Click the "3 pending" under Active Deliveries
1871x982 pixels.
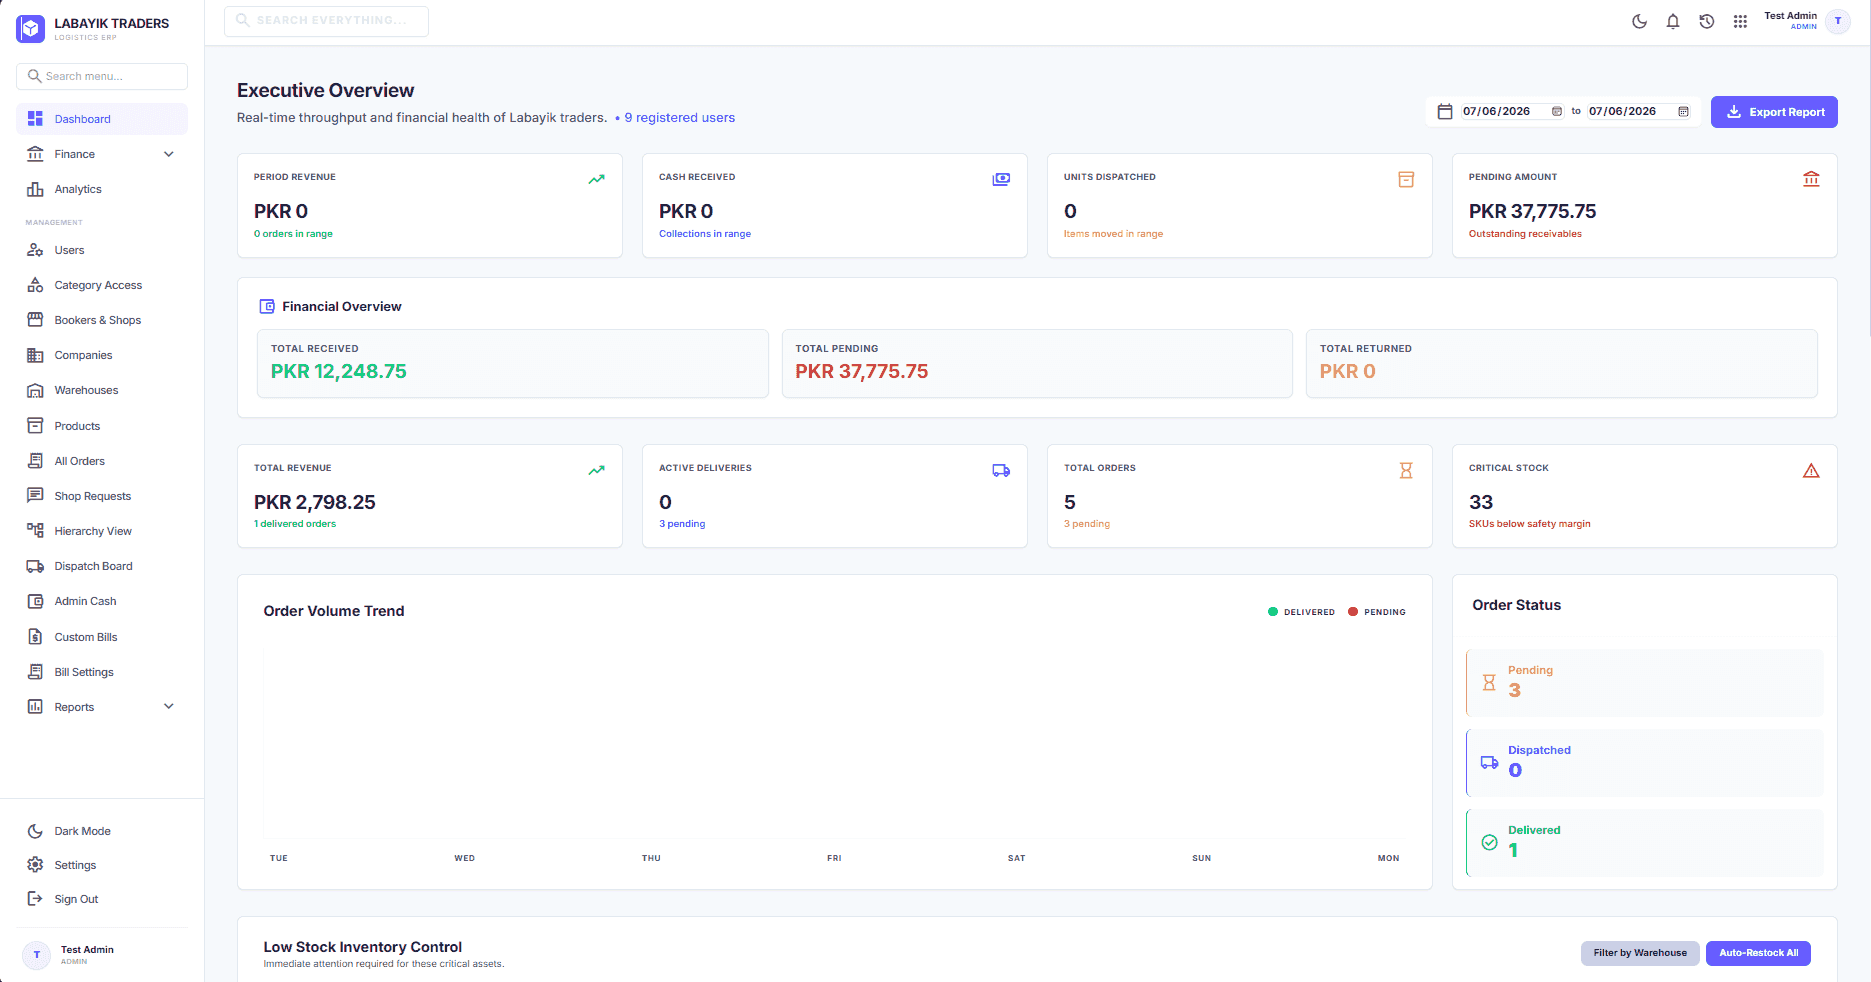coord(682,524)
